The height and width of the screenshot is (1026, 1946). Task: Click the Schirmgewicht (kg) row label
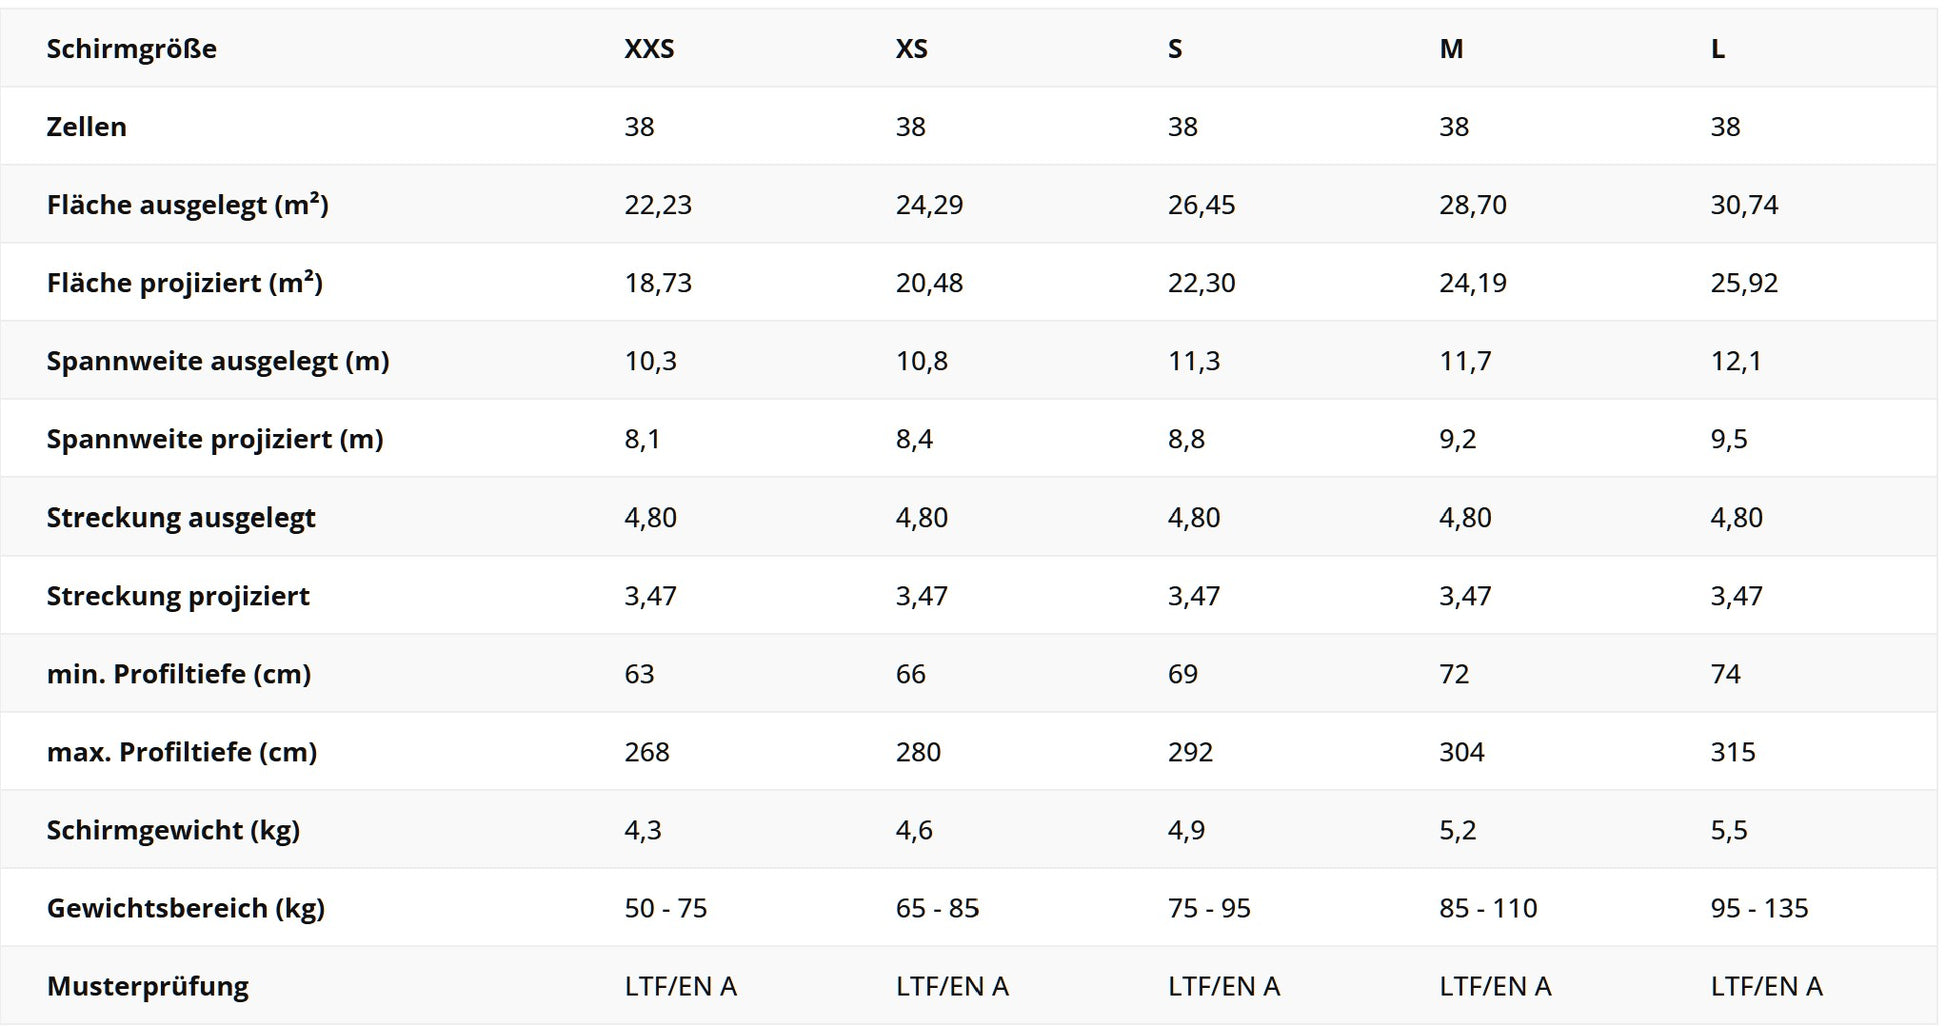pos(173,830)
